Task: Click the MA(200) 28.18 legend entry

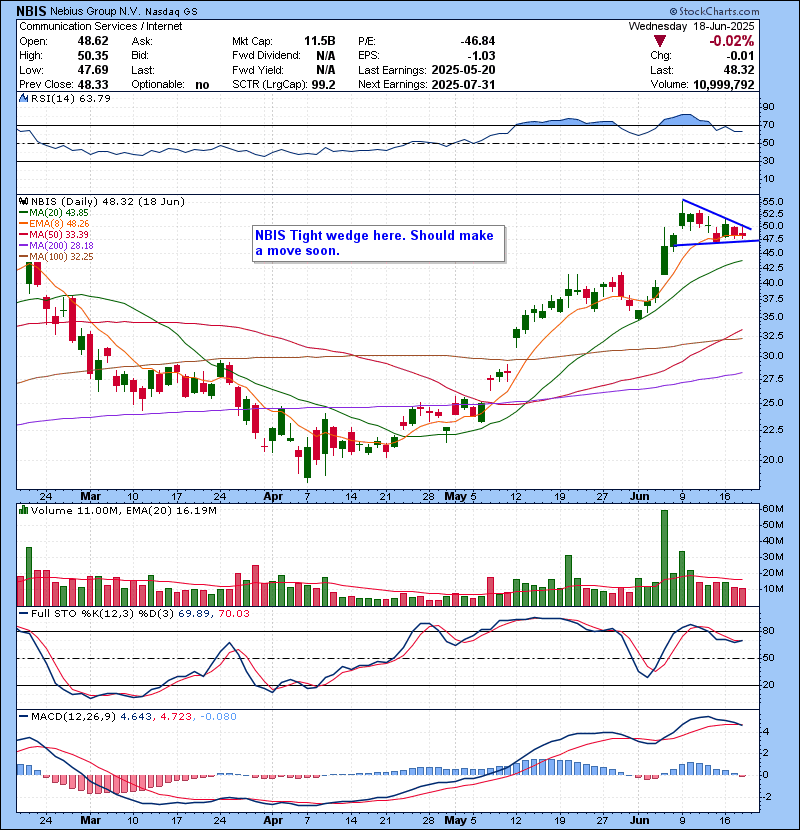Action: (56, 246)
